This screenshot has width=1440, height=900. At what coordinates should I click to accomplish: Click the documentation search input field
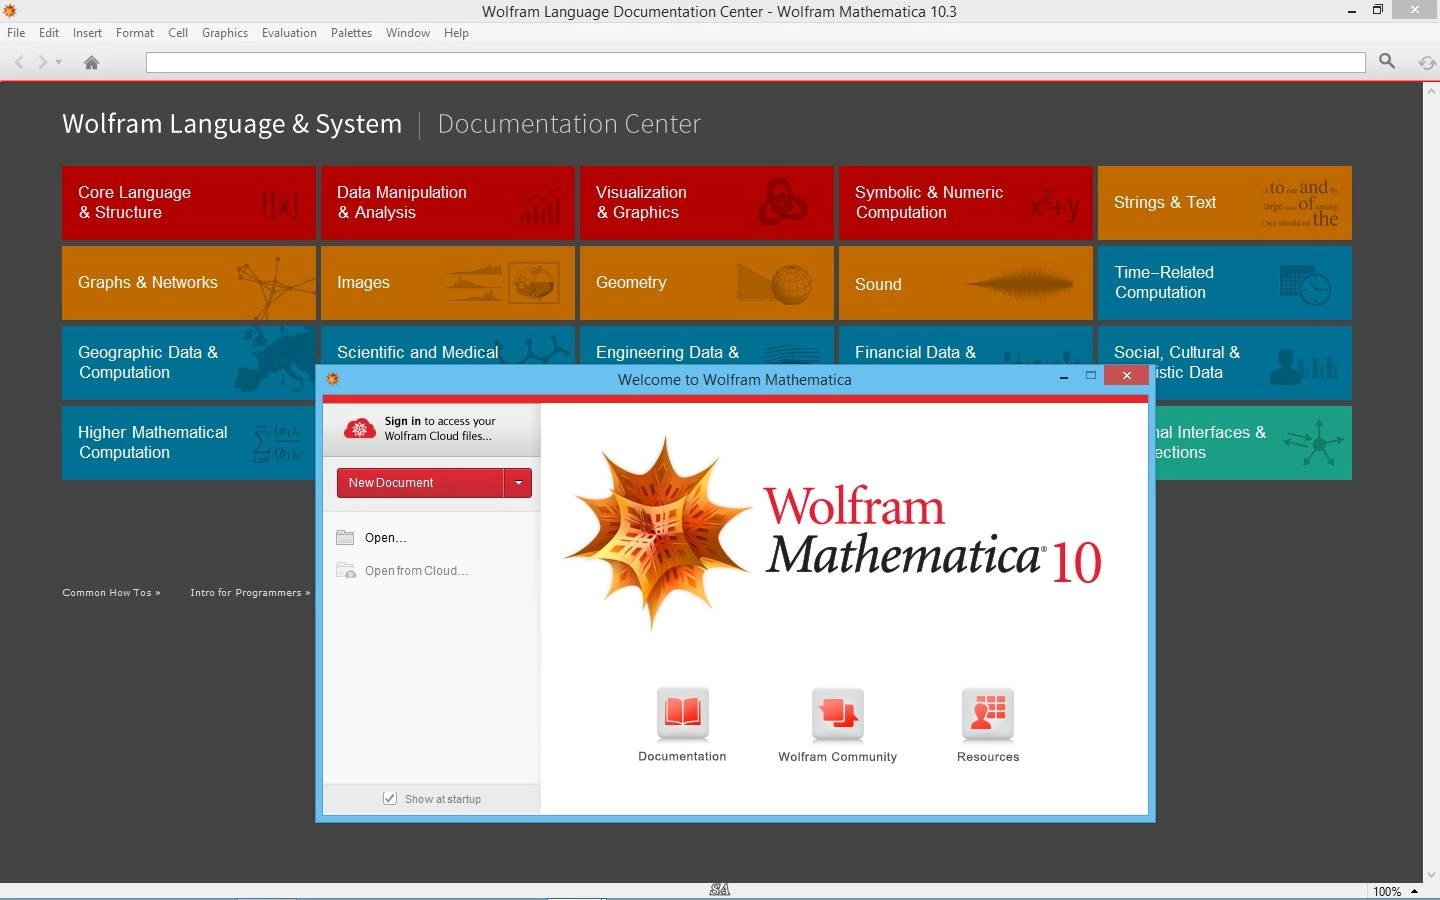[755, 62]
